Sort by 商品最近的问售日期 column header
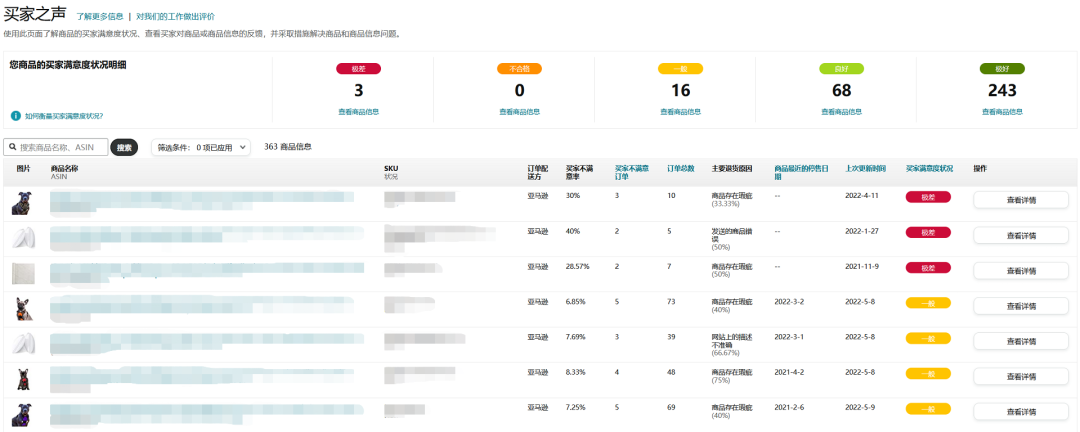Screen dimensions: 1080x432 804,172
